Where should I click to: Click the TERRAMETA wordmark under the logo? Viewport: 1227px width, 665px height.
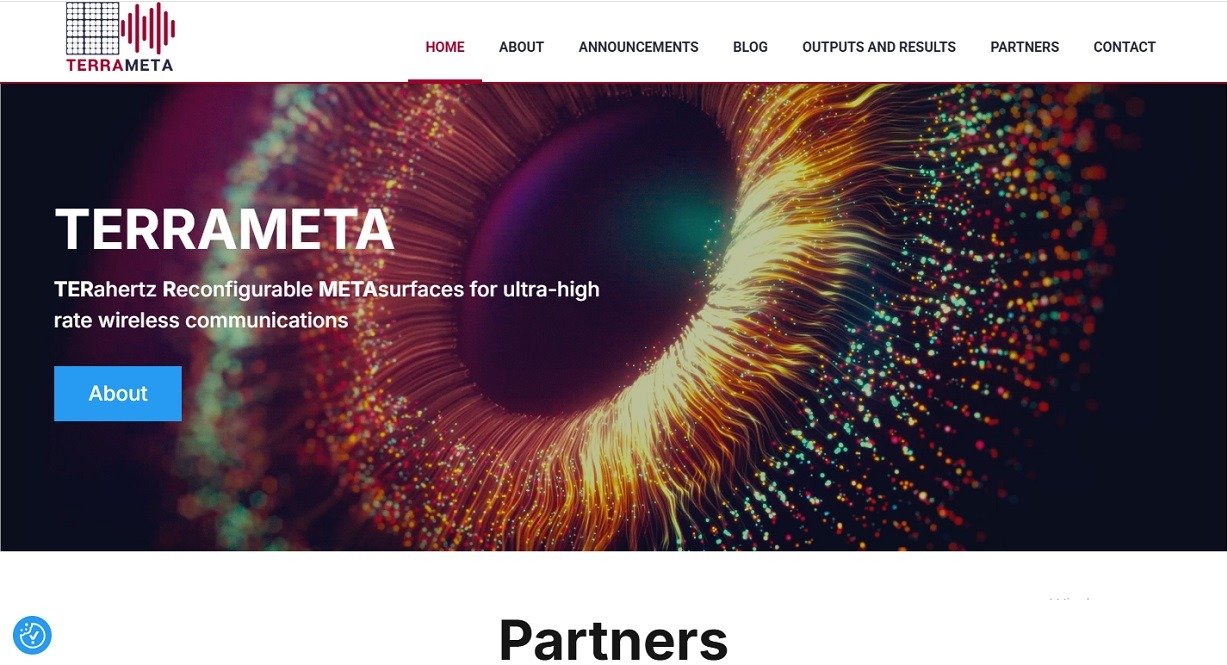click(x=120, y=65)
